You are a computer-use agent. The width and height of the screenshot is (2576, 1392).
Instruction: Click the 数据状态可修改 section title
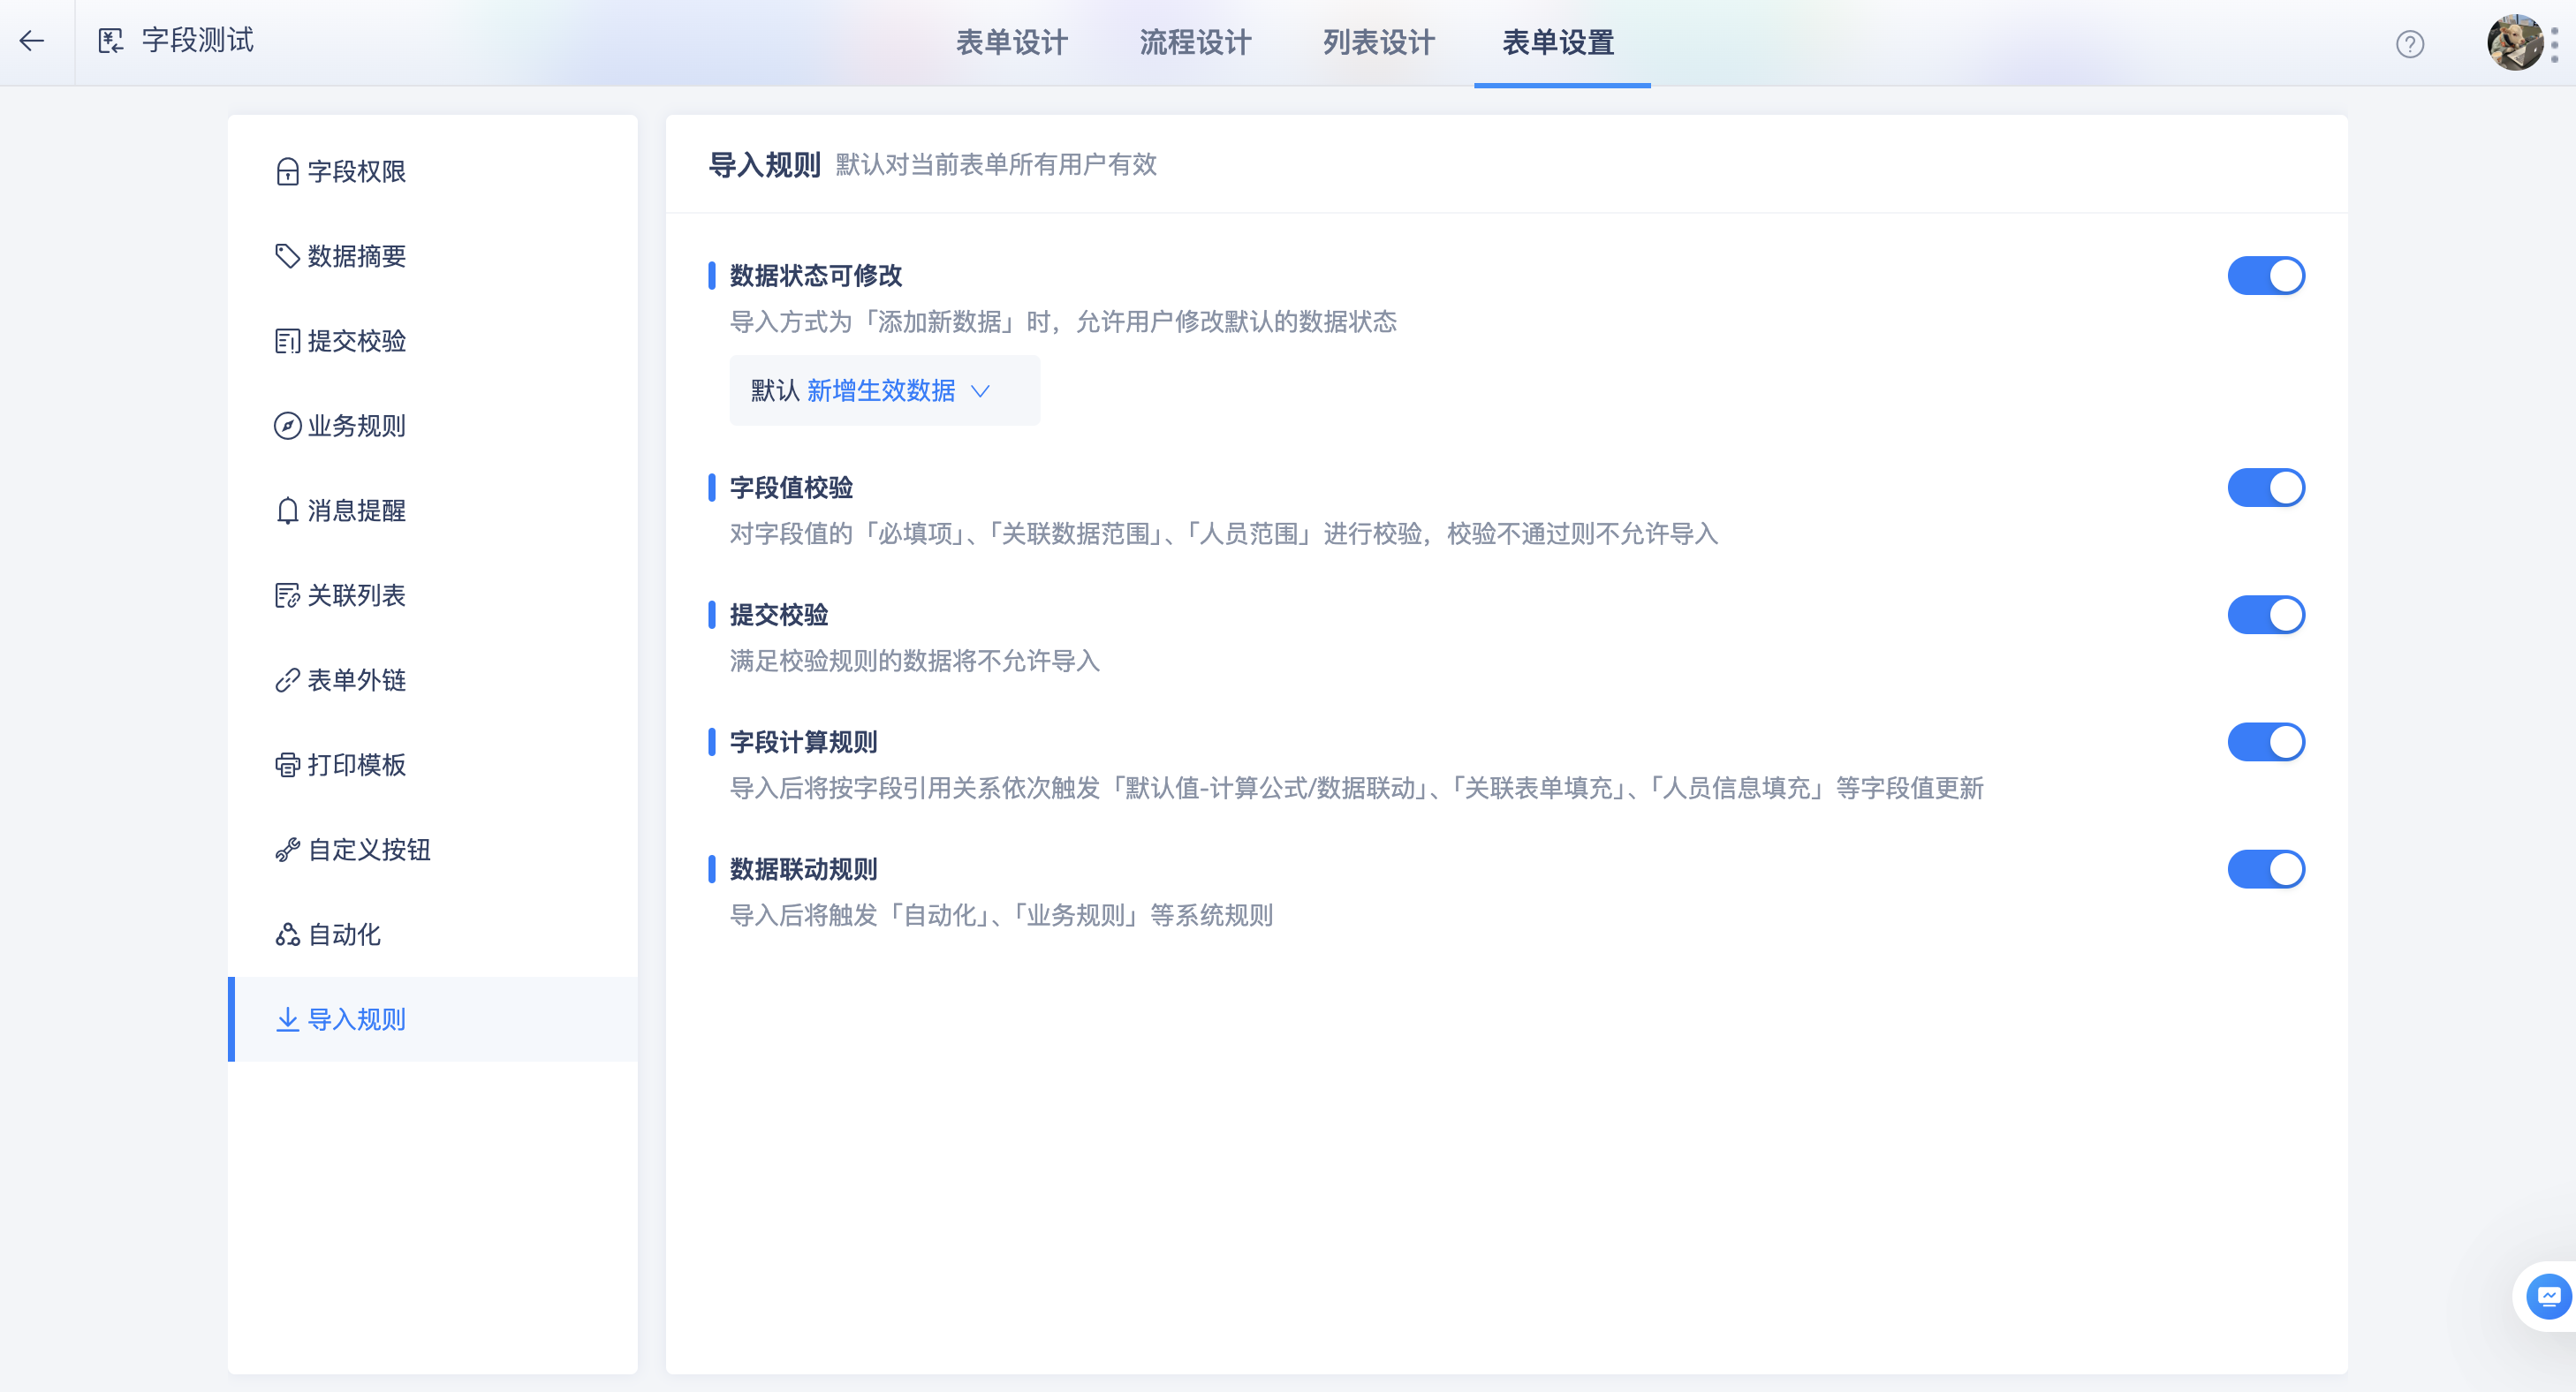tap(816, 276)
